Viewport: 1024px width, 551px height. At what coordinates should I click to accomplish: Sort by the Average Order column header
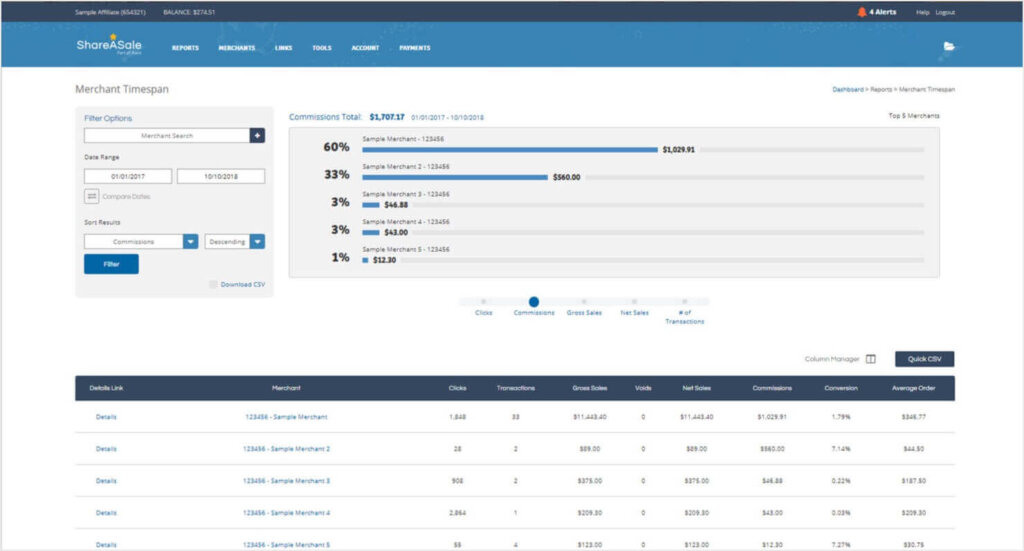click(913, 388)
